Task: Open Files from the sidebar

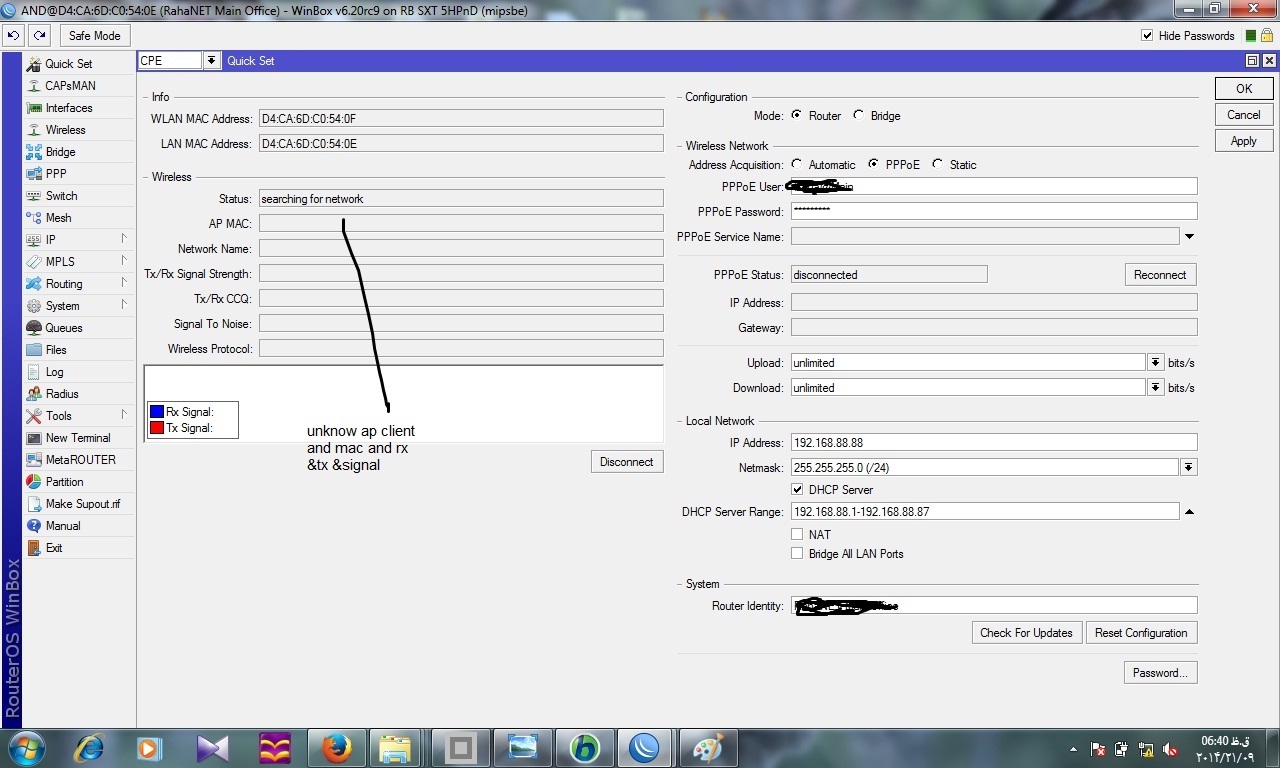Action: click(56, 350)
